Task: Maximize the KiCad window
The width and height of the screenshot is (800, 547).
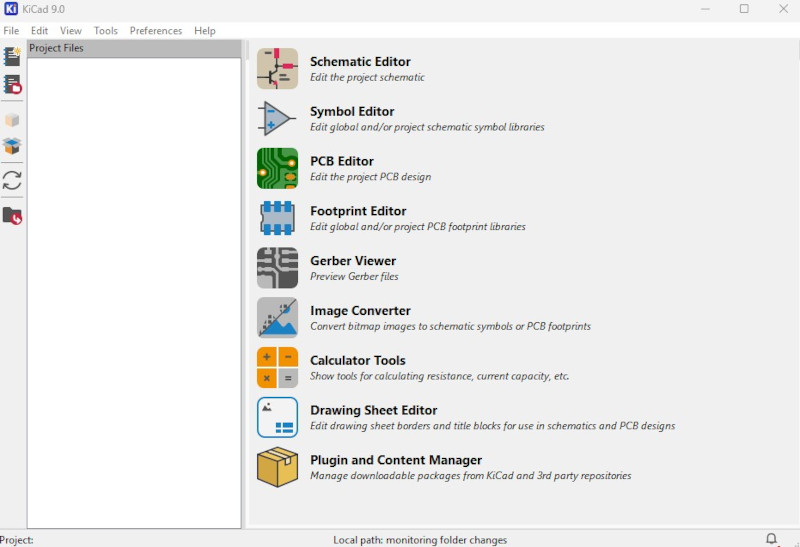Action: (744, 9)
